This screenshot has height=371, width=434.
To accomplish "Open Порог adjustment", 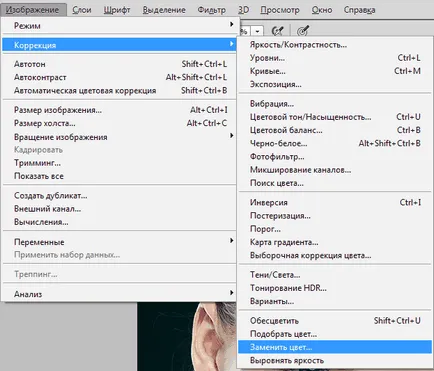I will 335,229.
